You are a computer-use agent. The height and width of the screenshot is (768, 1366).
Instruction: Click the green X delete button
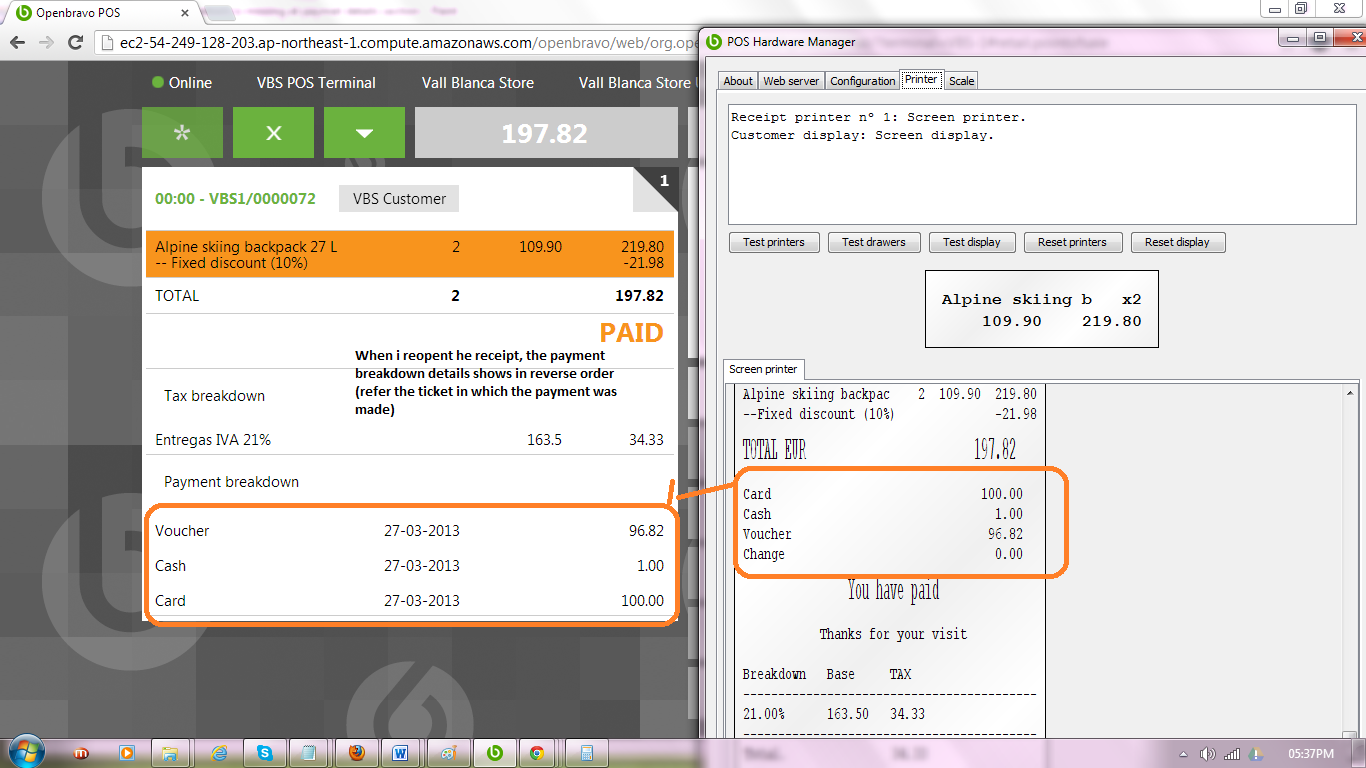(x=273, y=133)
